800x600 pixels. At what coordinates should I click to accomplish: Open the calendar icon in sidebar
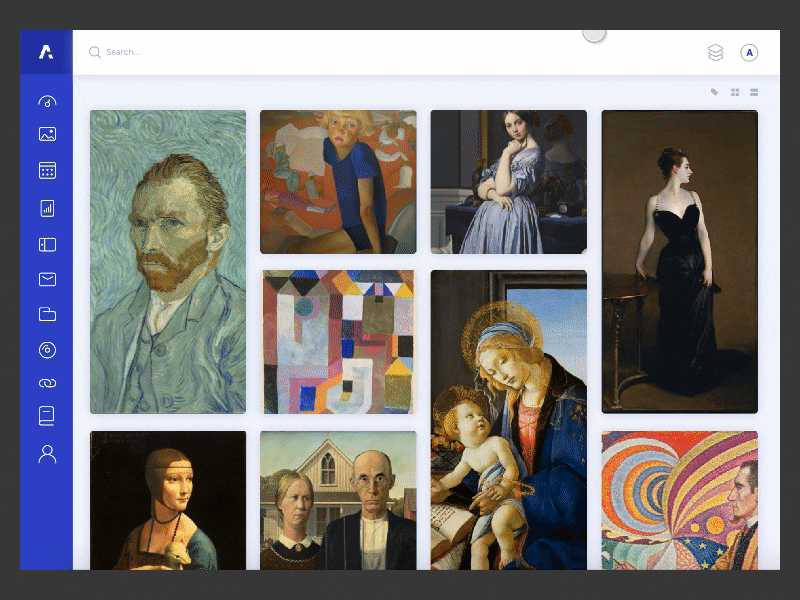pyautogui.click(x=47, y=170)
